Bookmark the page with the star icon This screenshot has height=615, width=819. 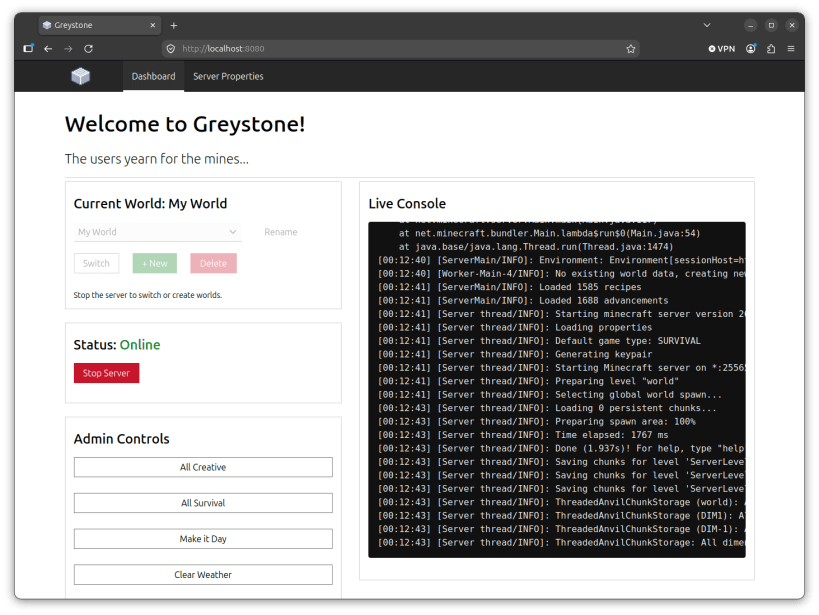pyautogui.click(x=630, y=49)
